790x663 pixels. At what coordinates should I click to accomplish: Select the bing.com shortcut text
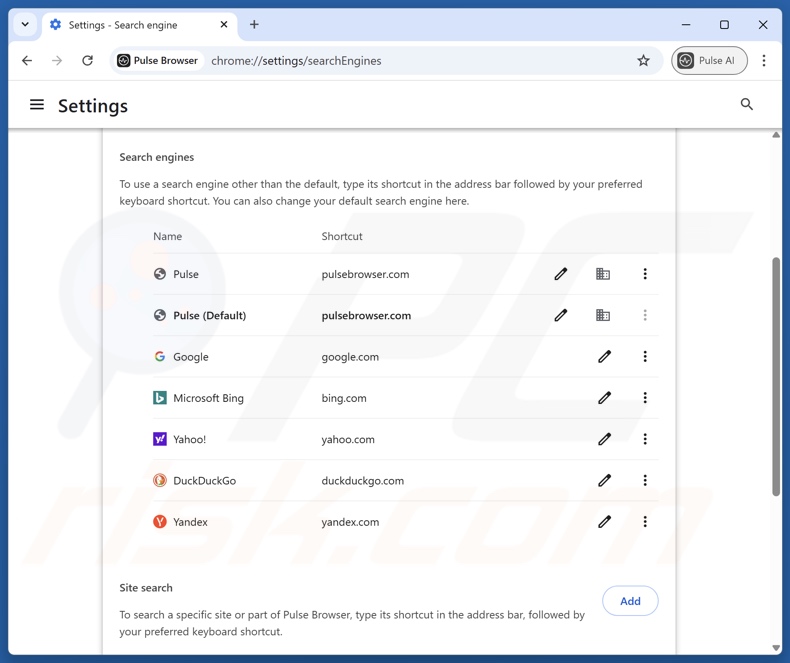point(344,398)
